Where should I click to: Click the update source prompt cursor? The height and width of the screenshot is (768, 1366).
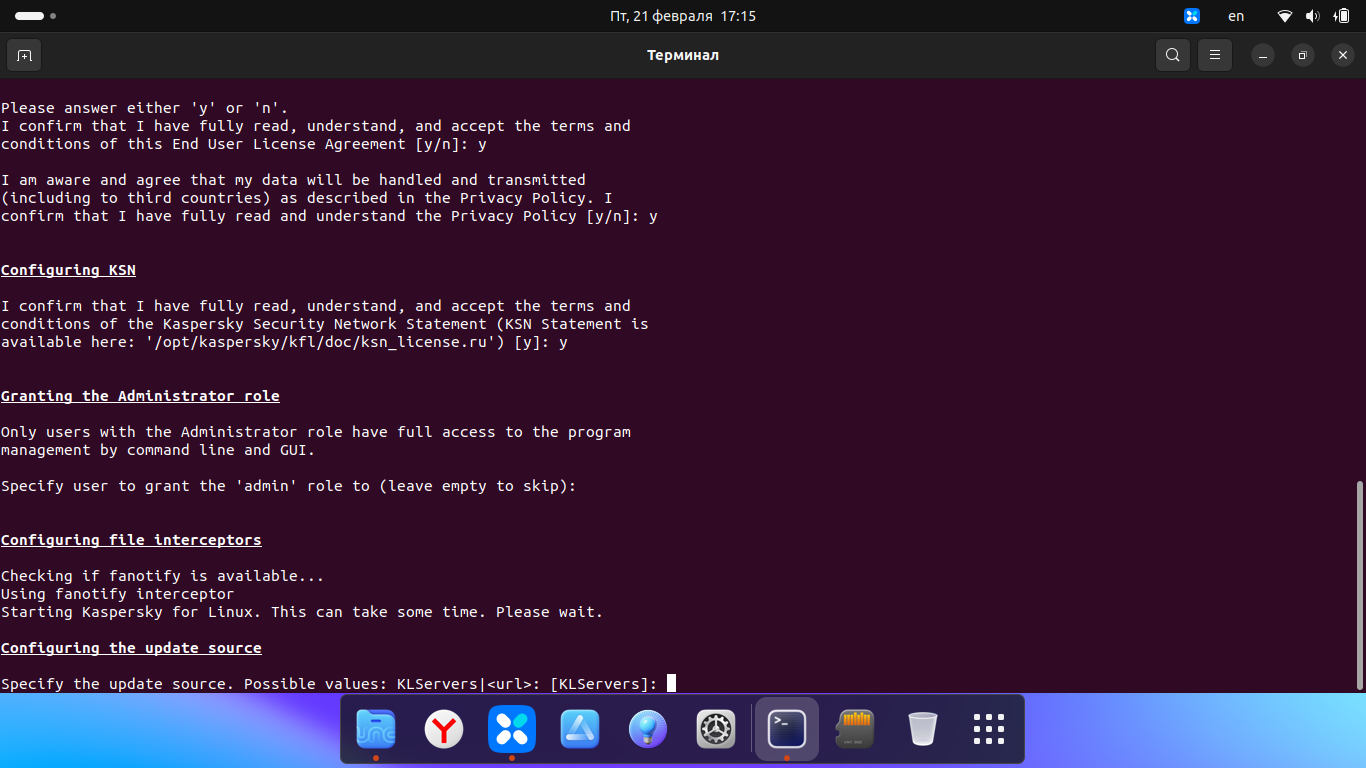coord(672,683)
